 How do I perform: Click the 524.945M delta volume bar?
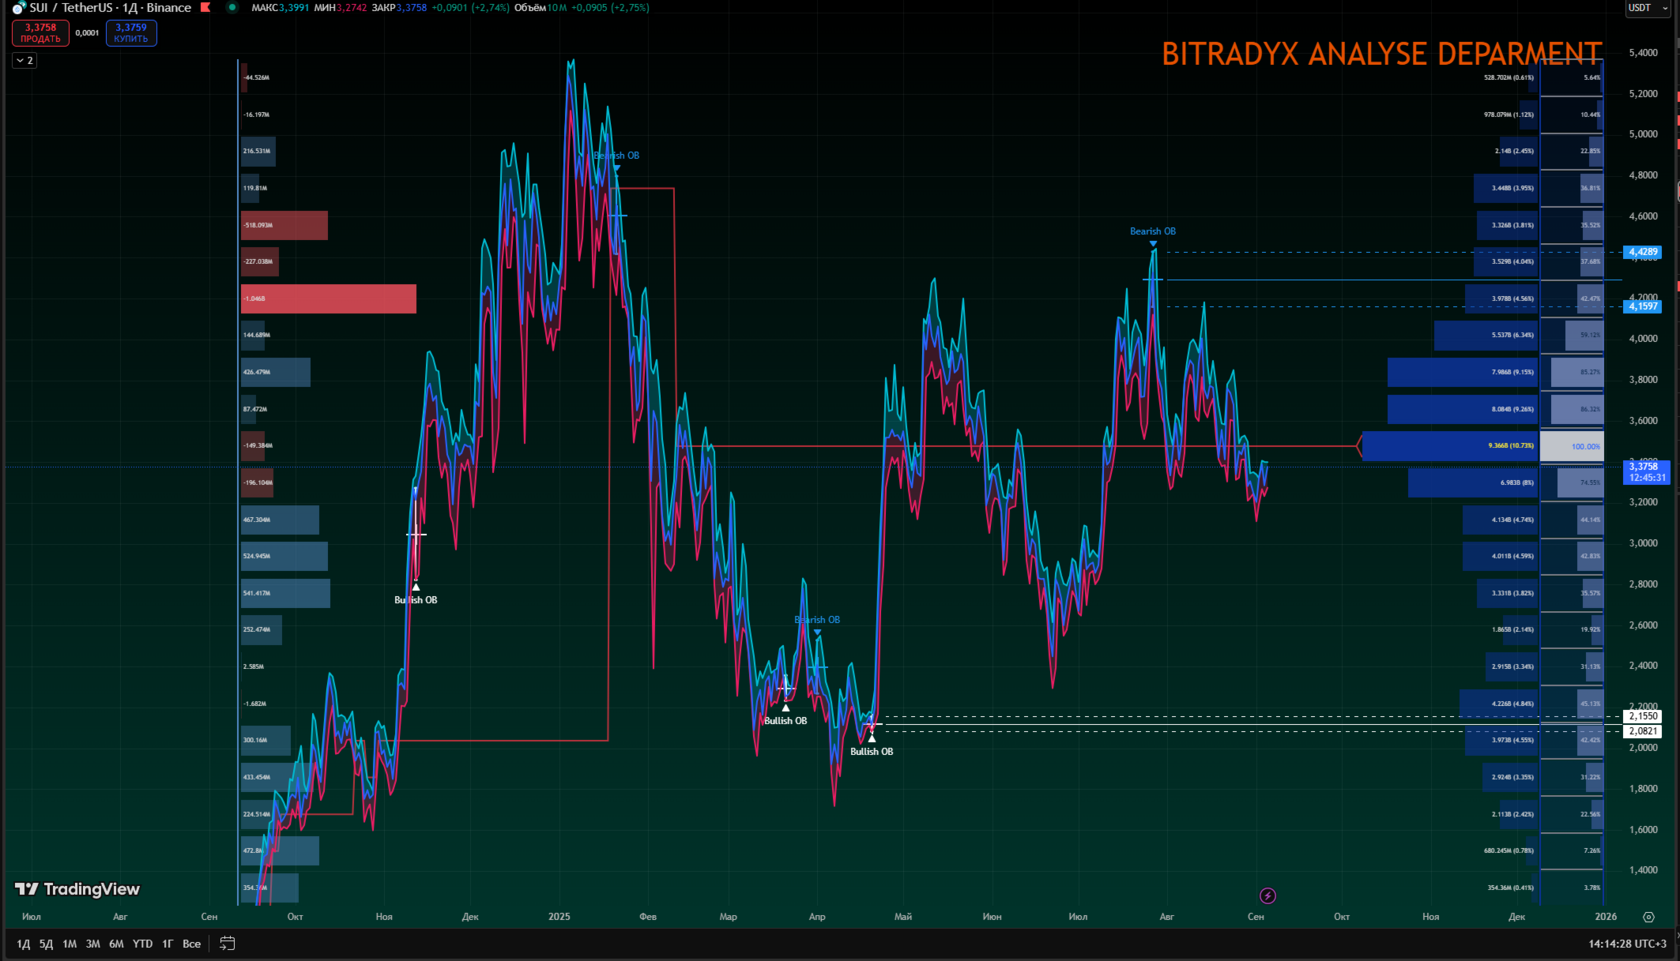point(284,556)
